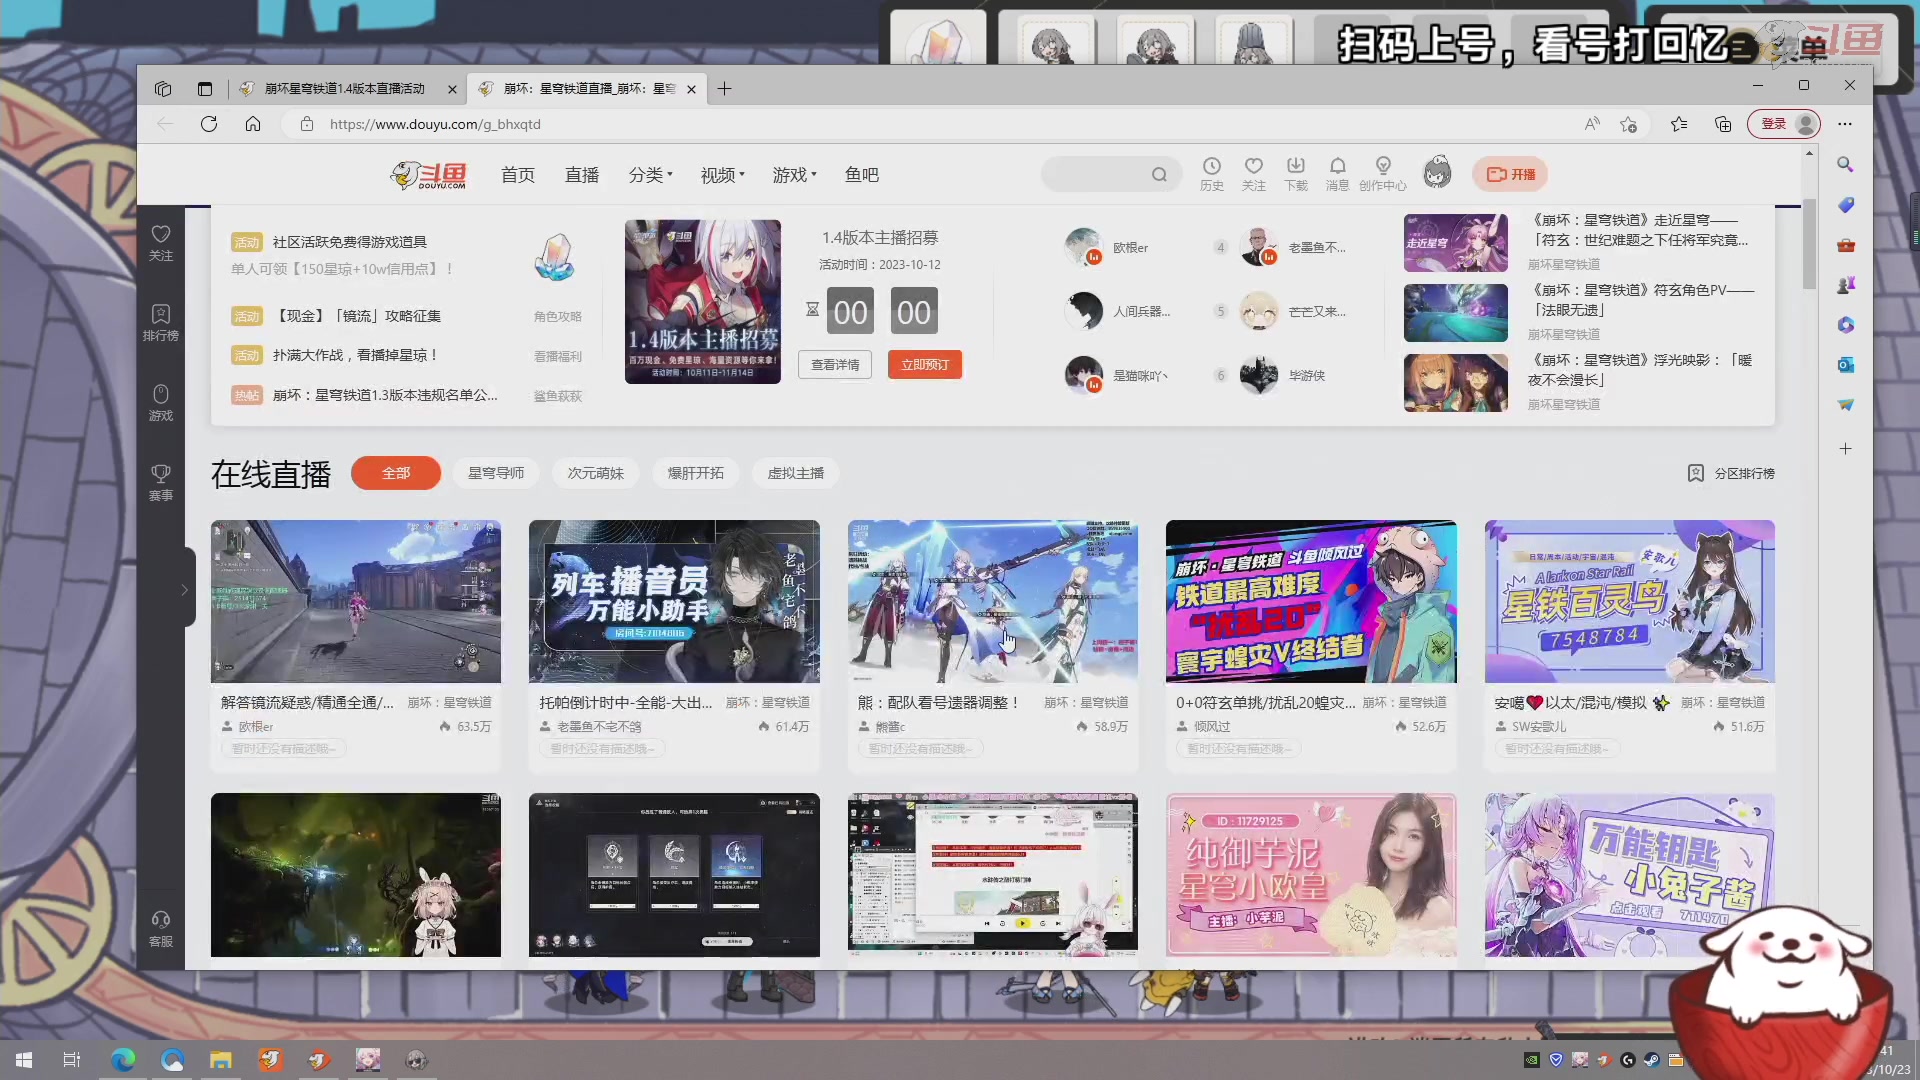Viewport: 1920px width, 1080px height.
Task: Expand the 分类 dropdown menu
Action: click(650, 175)
